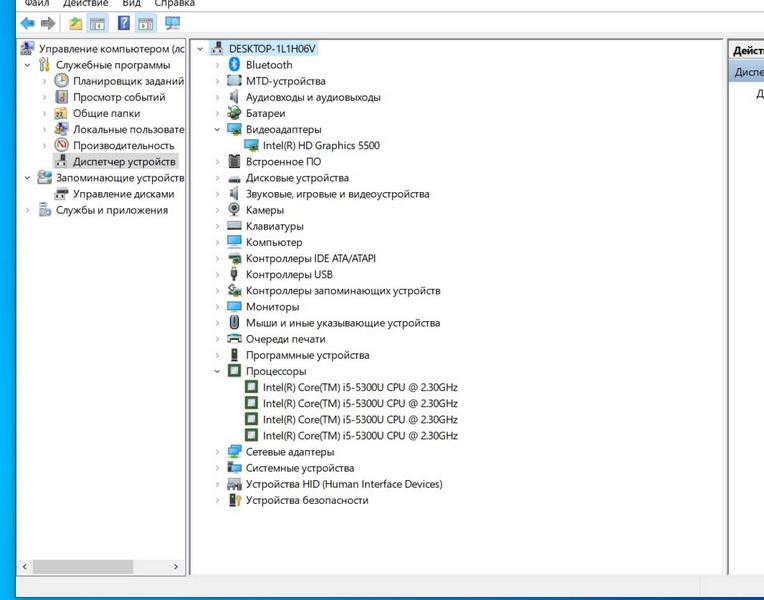Screen dimensions: 764x600
Task: Click left panel horizontal scrollbar right arrow
Action: (x=178, y=567)
